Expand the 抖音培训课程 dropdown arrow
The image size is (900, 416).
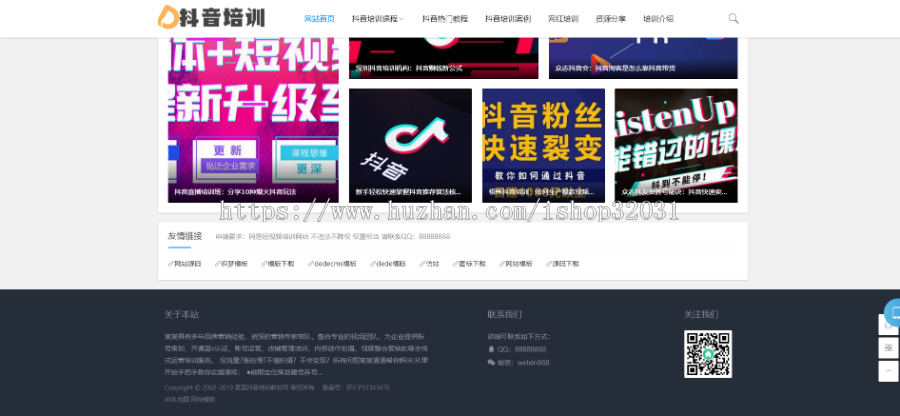click(402, 19)
